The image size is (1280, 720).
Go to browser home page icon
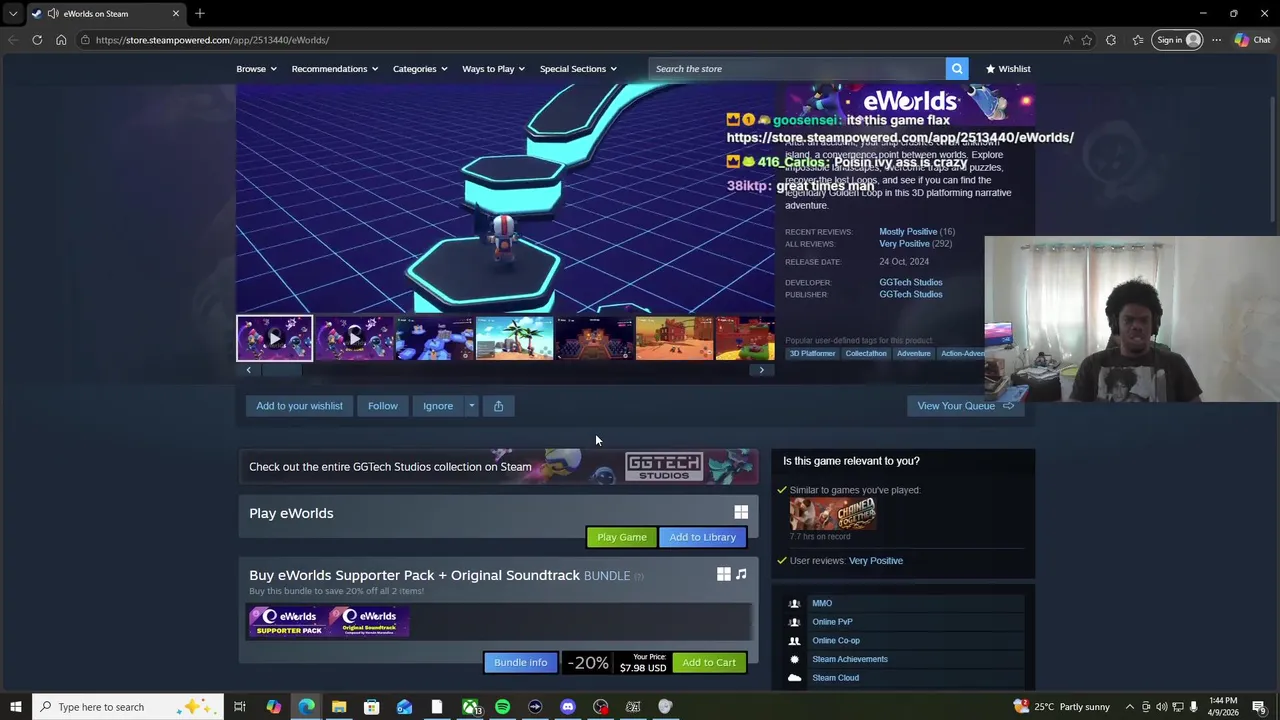(x=61, y=40)
